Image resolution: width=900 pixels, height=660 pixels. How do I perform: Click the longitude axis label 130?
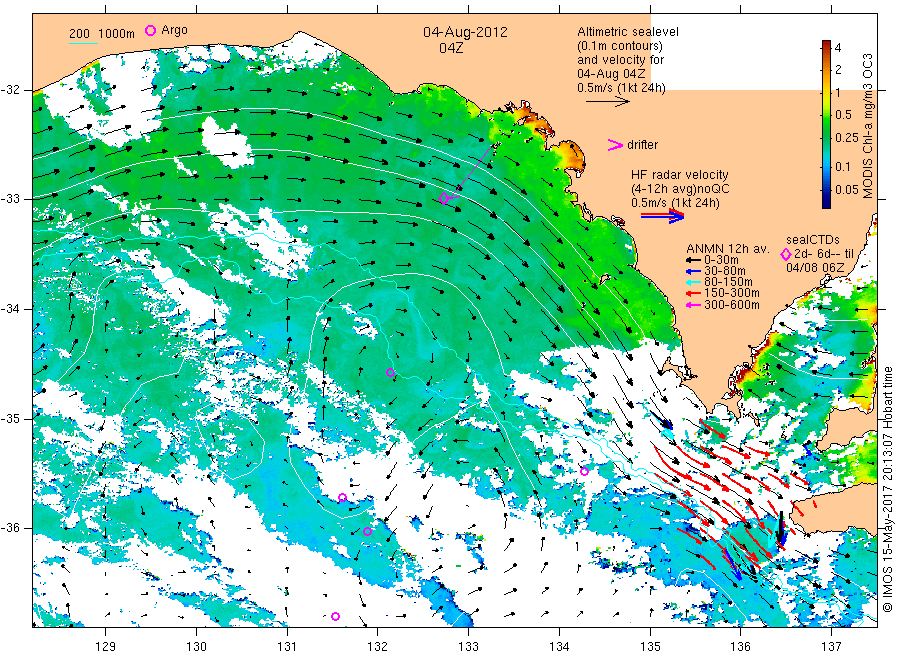coord(196,647)
